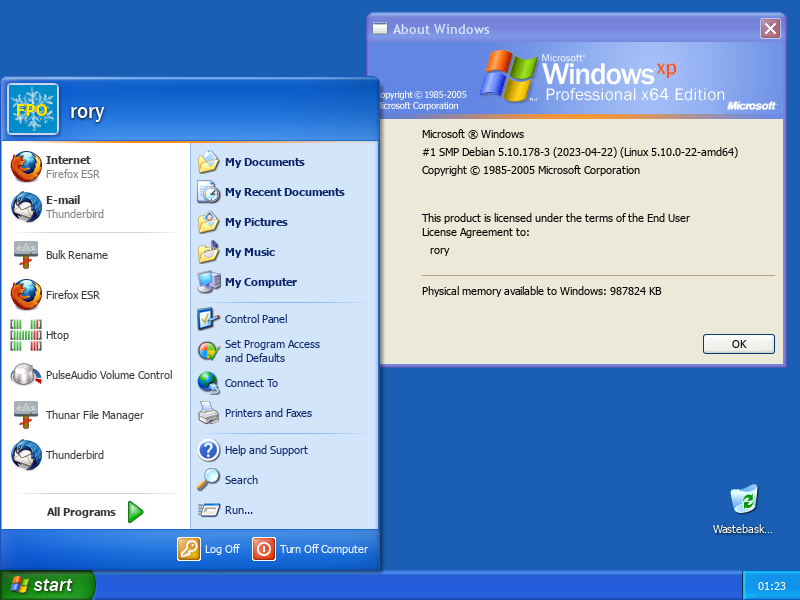Screen dimensions: 800x600
Task: Click the Run... icon
Action: pyautogui.click(x=209, y=510)
